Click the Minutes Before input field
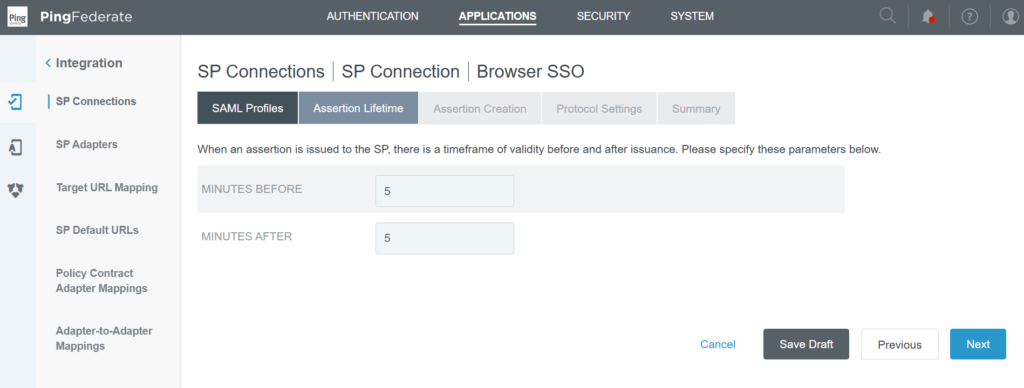Image resolution: width=1024 pixels, height=388 pixels. click(x=444, y=191)
